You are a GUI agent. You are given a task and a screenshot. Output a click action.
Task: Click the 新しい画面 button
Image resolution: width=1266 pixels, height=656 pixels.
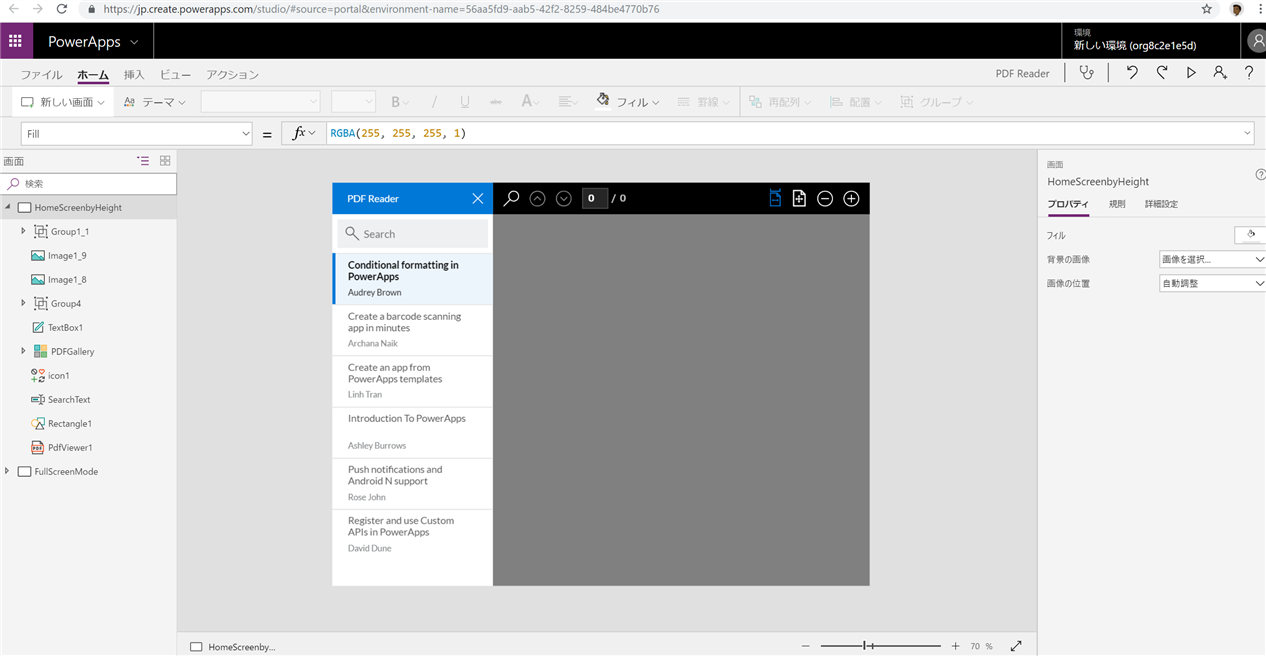[62, 101]
